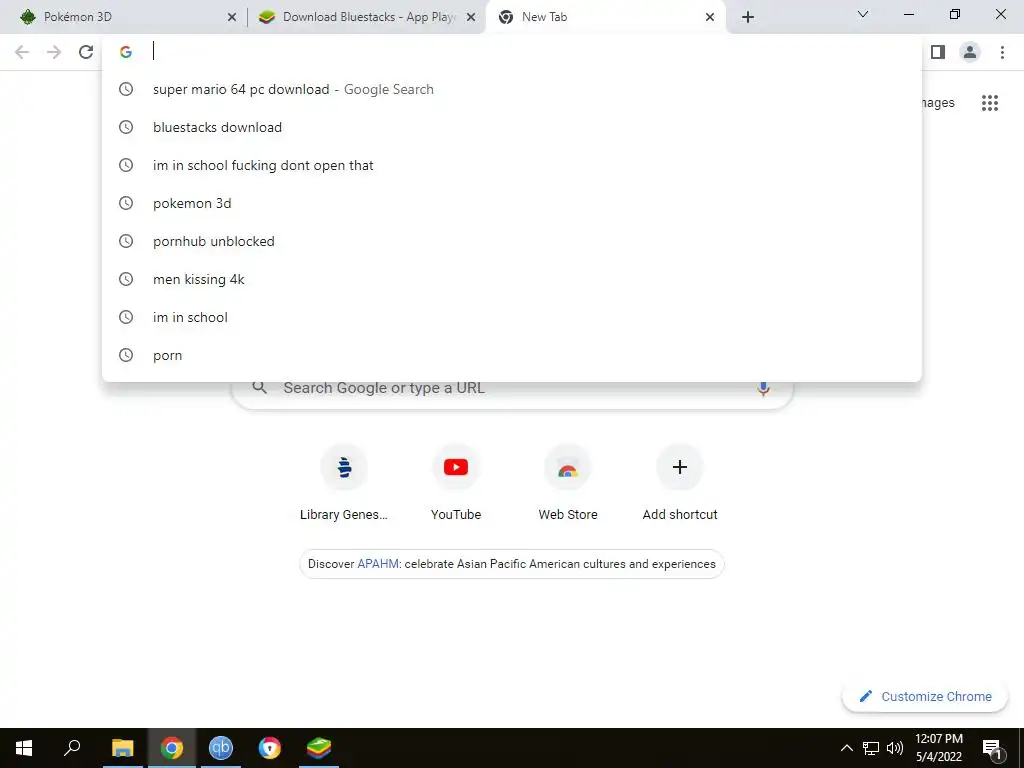1024x768 pixels.
Task: Open volume control tray icon
Action: [895, 748]
